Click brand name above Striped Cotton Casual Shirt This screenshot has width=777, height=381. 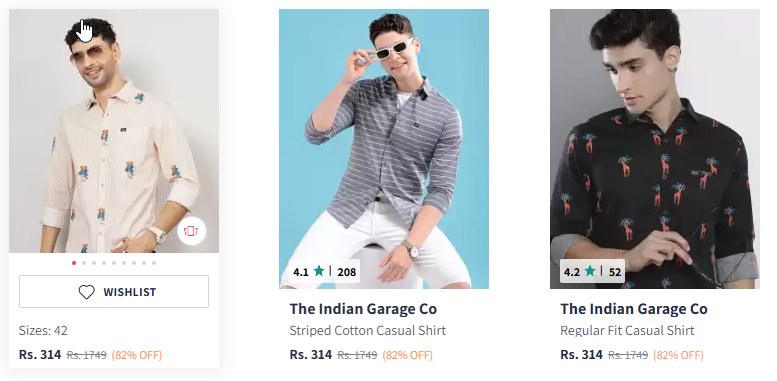click(363, 309)
